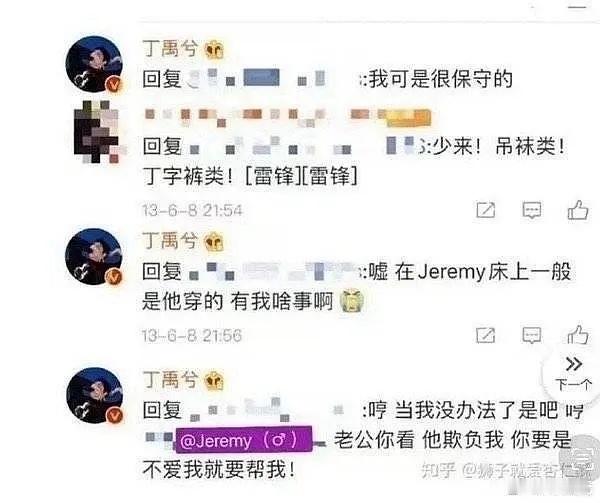Open 丁禹兮 avatar beside the Jeremy床上 comment
Image resolution: width=600 pixels, height=503 pixels.
click(x=95, y=256)
